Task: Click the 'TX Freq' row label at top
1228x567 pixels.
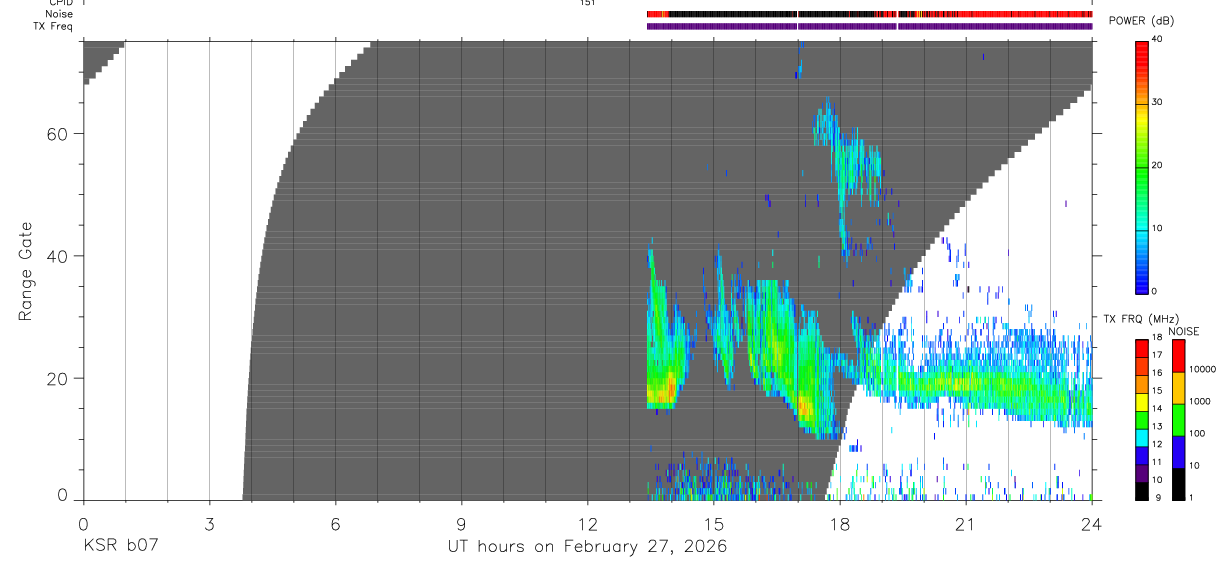Action: 54,26
